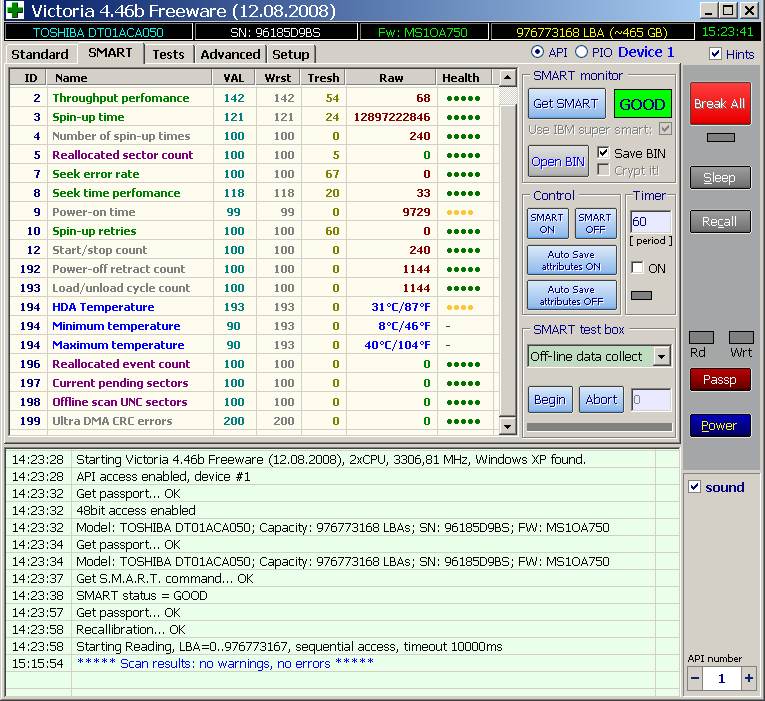This screenshot has height=701, width=765.
Task: Click the Name column header
Action: [129, 78]
